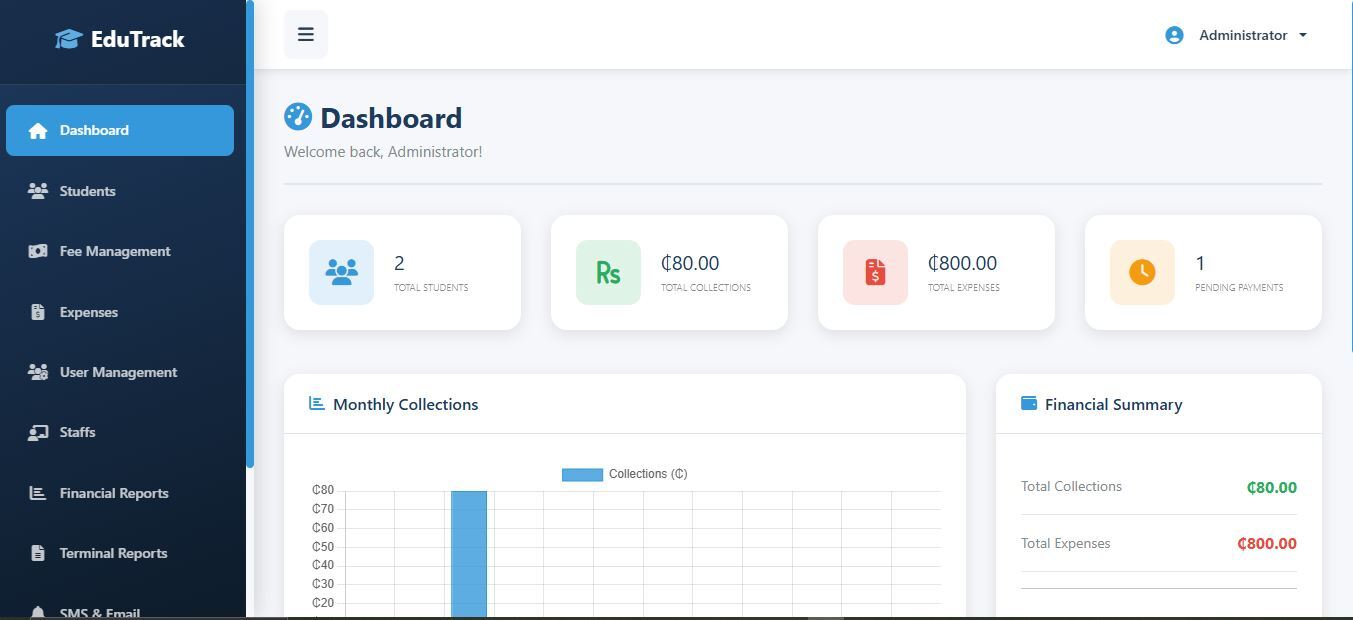
Task: Click the blue Total Students icon
Action: tap(341, 272)
